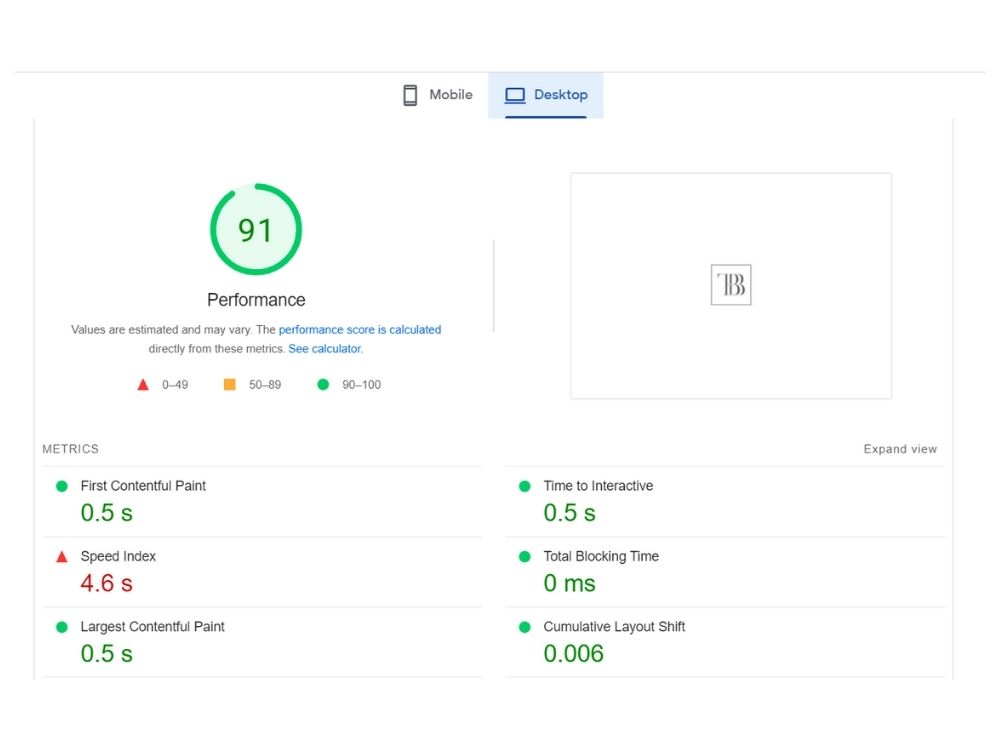Click the green circle 90–100 legend icon
The width and height of the screenshot is (1000, 750).
pyautogui.click(x=323, y=385)
